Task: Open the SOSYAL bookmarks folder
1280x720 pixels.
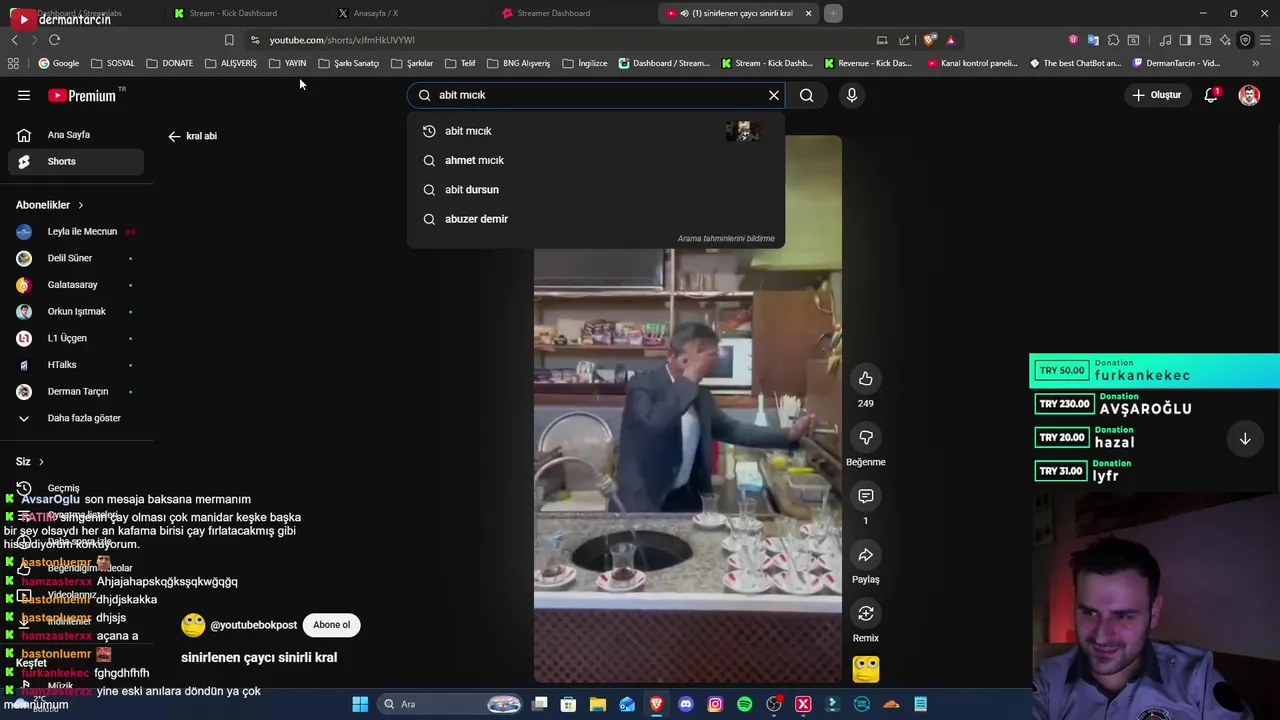Action: click(113, 63)
